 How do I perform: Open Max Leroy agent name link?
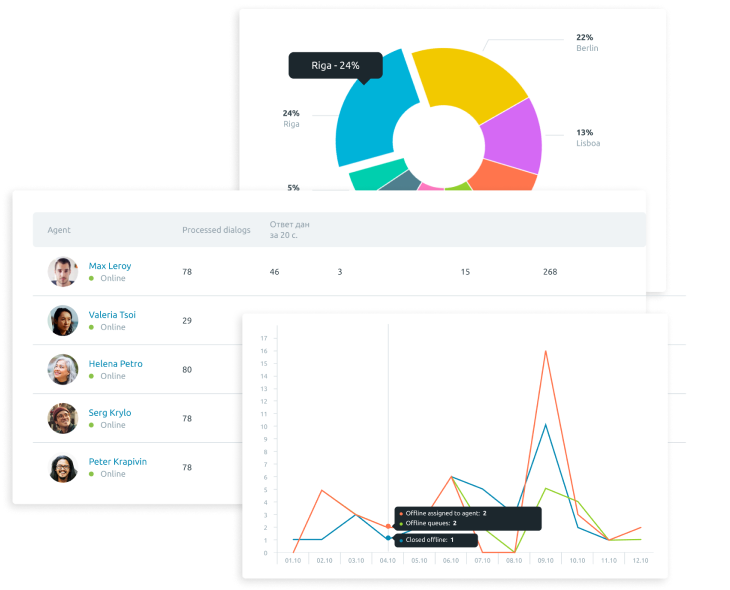[x=109, y=266]
